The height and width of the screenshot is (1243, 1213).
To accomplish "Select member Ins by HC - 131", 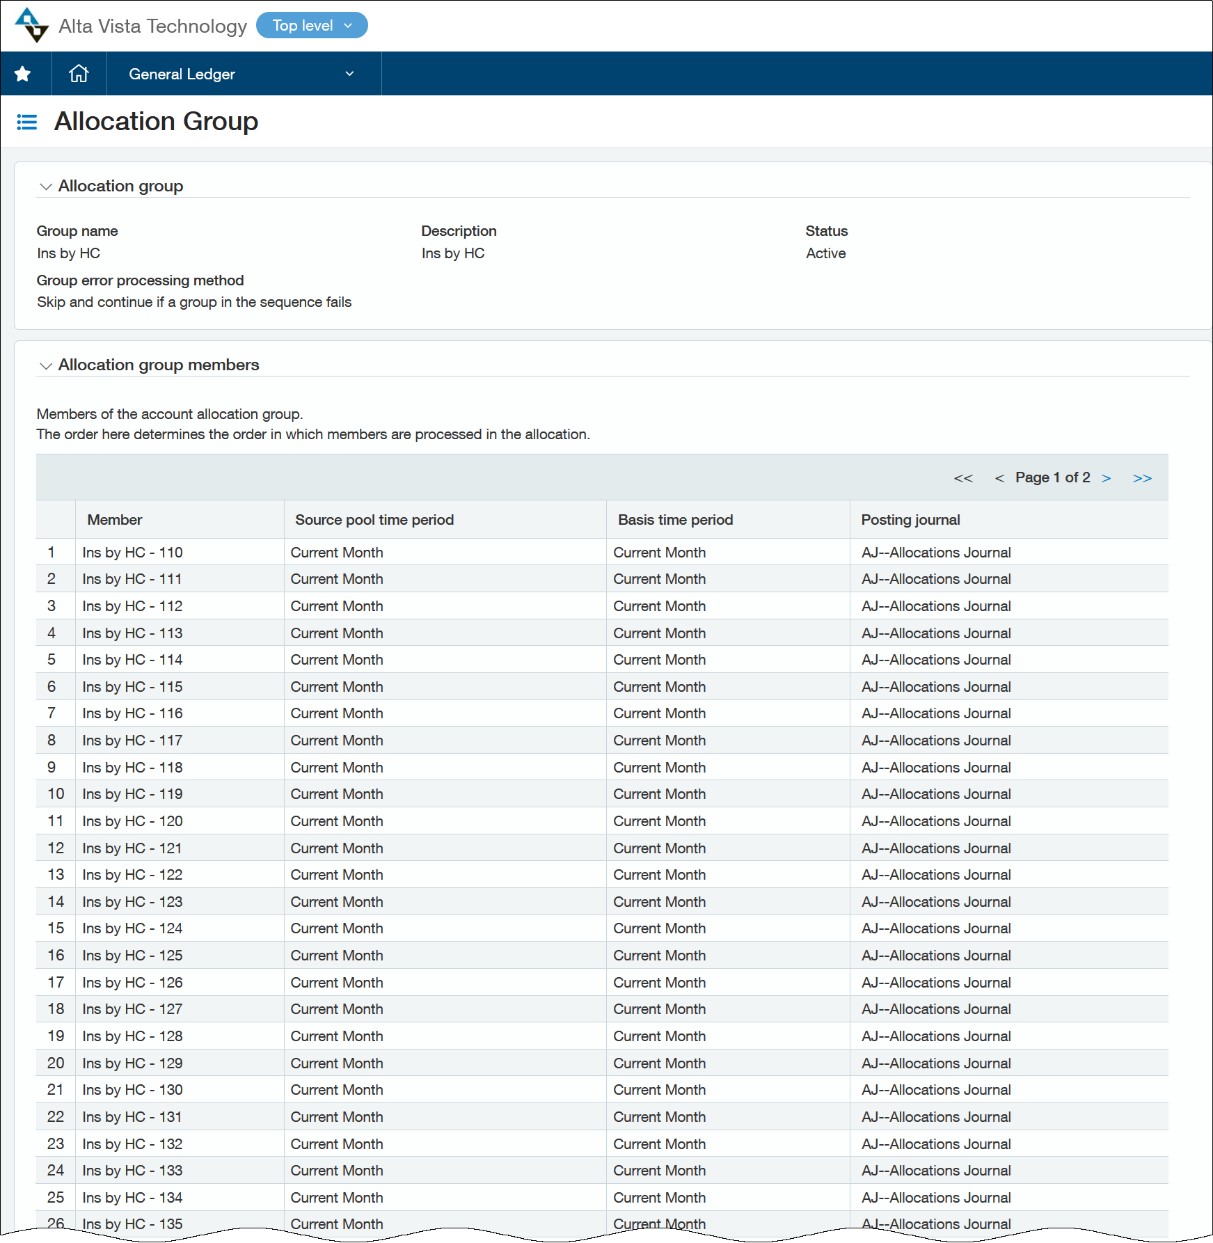I will click(x=133, y=1117).
